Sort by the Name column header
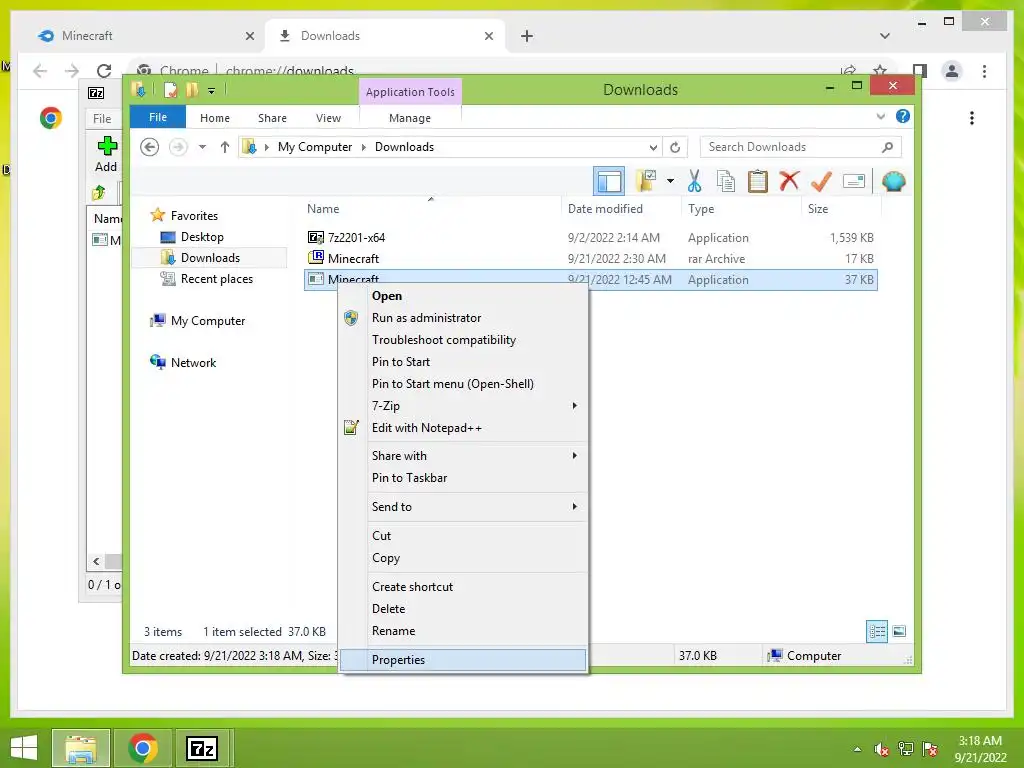The width and height of the screenshot is (1024, 768). pyautogui.click(x=432, y=209)
